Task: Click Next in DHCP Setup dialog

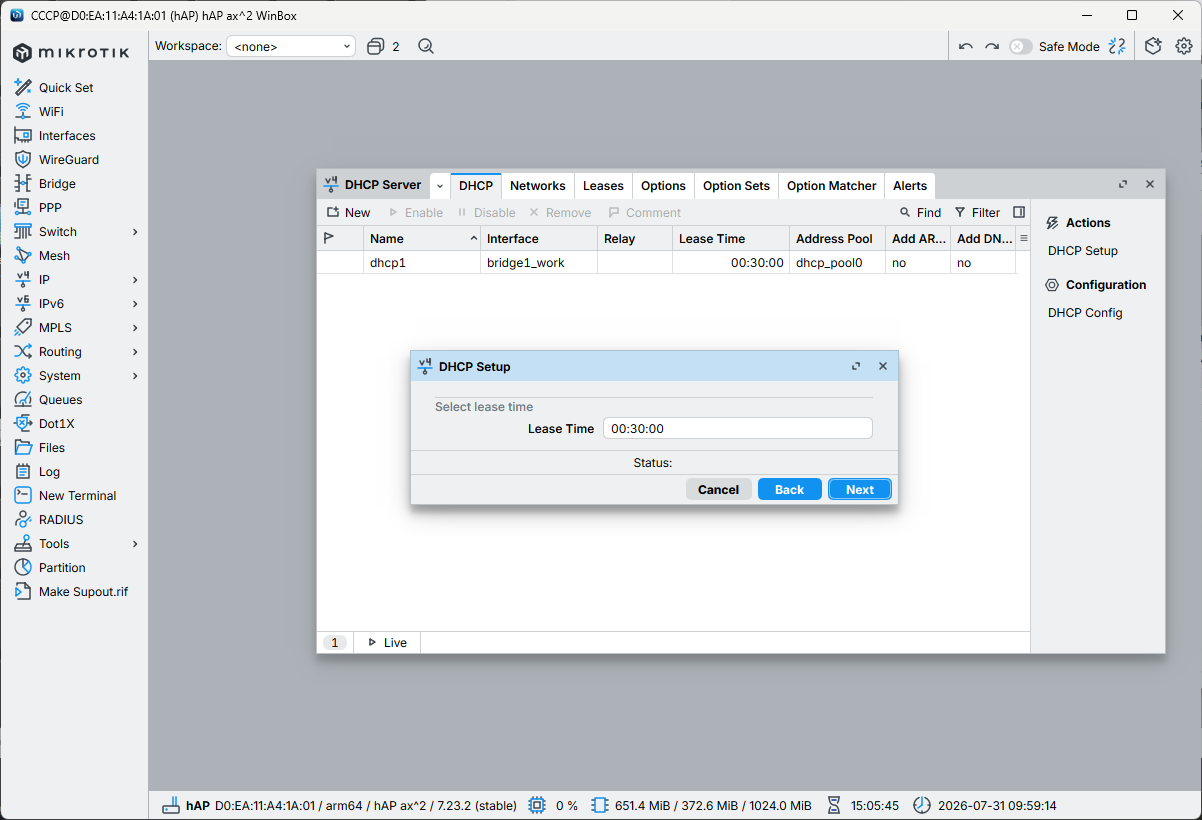Action: 860,489
